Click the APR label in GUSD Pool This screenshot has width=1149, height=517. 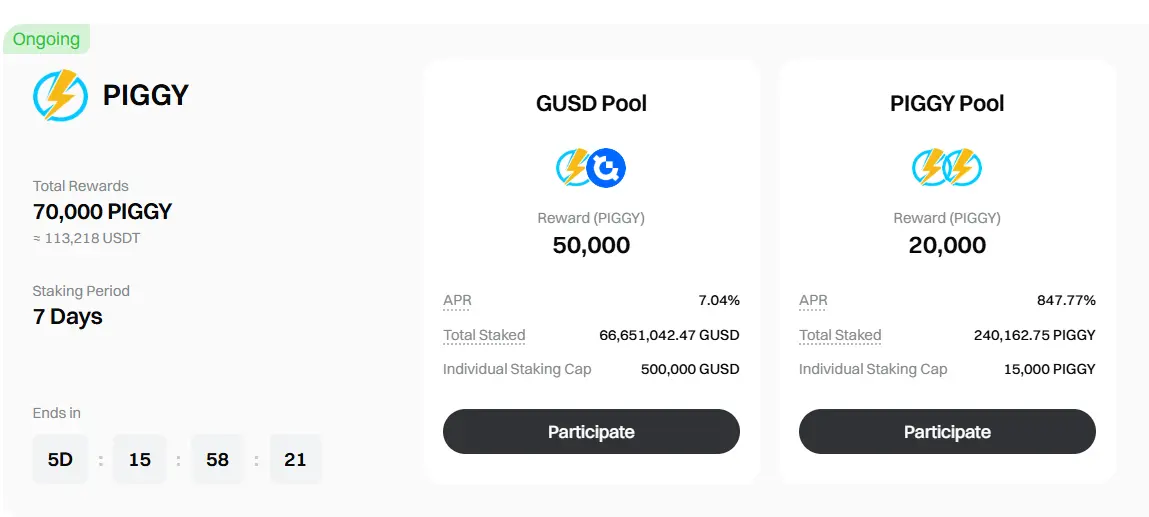coord(457,300)
